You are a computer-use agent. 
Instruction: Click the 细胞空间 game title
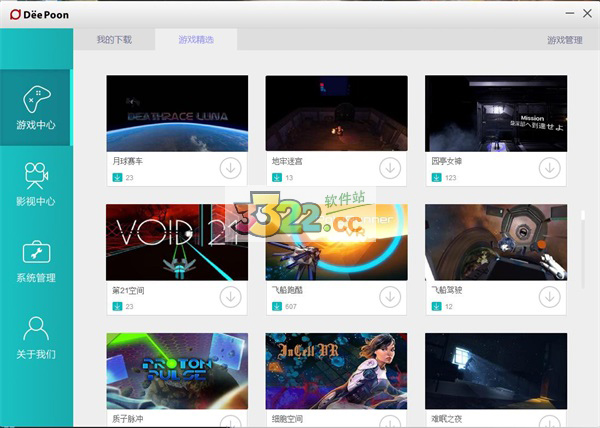click(x=287, y=419)
